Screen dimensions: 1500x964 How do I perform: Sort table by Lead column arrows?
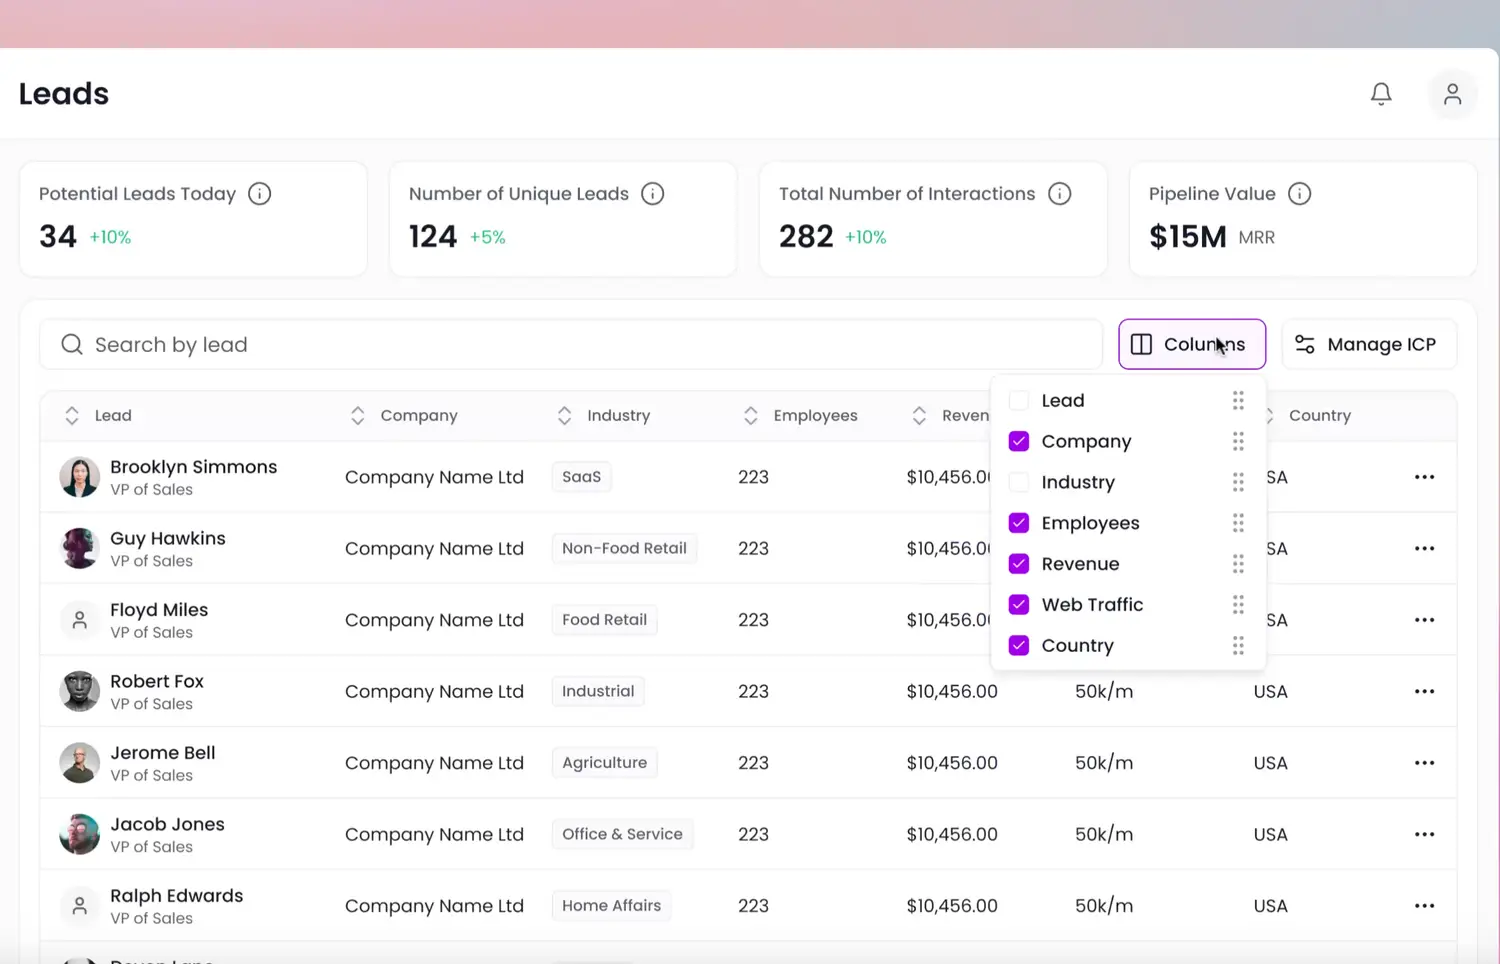tap(72, 416)
